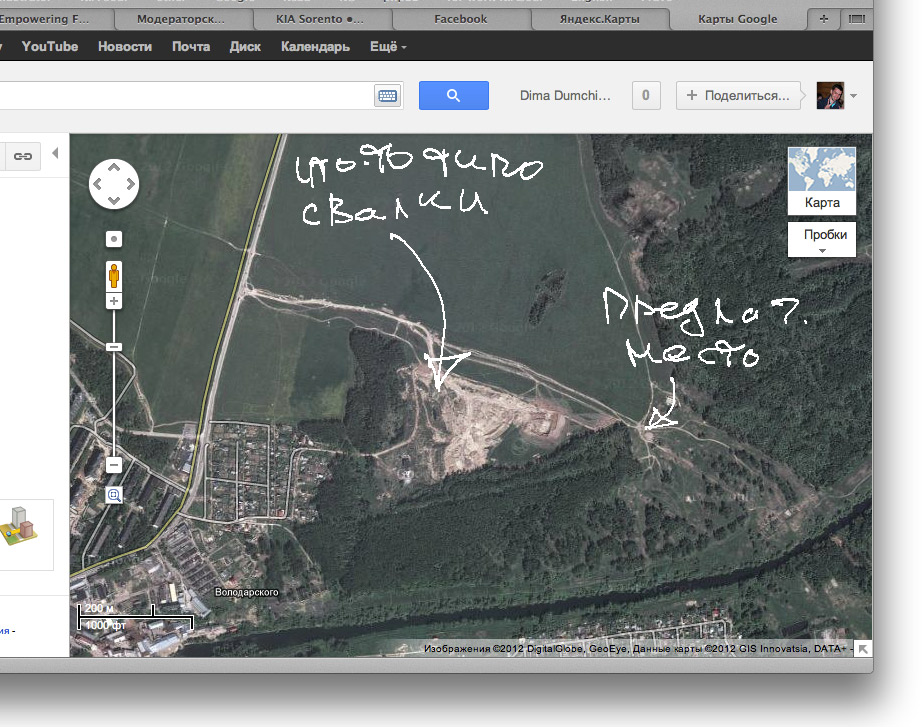Pick up the Street View pegman
922x727 pixels.
click(114, 275)
